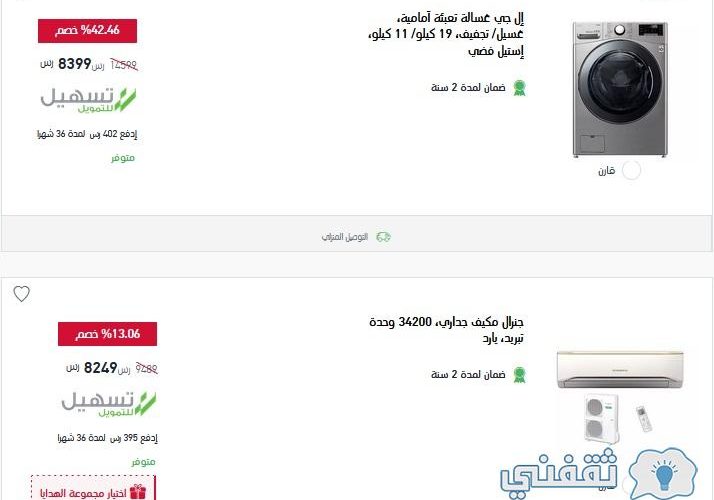Screen dimensions: 714x500
Task: Click warranty badge icon for General air conditioner
Action: pos(519,375)
